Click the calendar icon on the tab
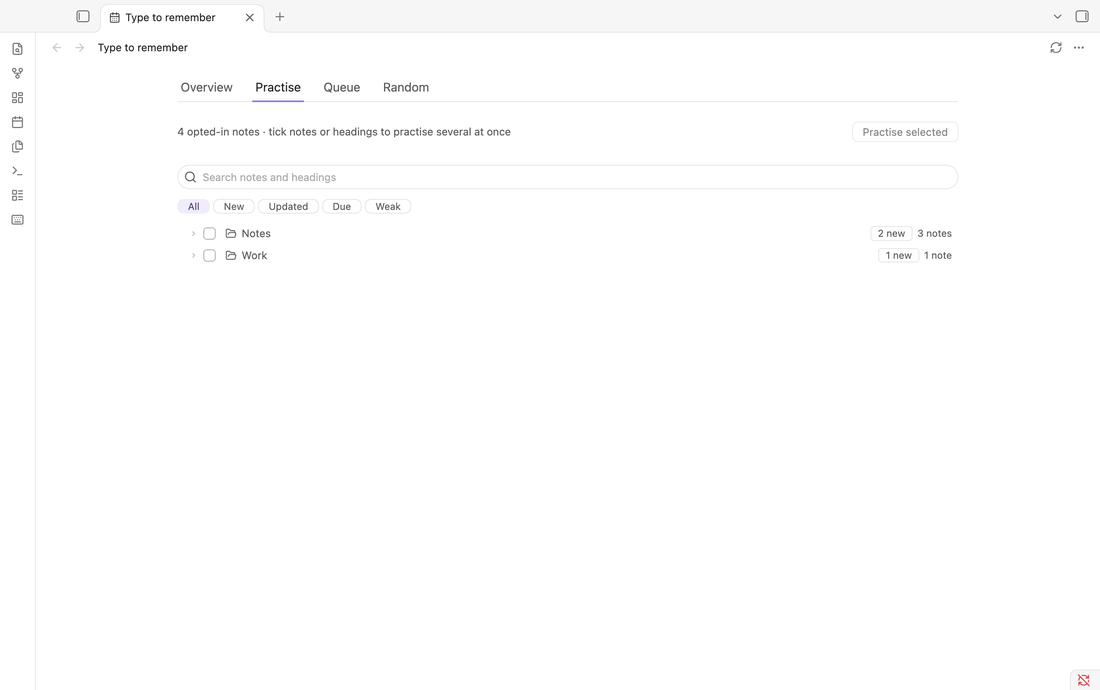The image size is (1100, 690). tap(114, 18)
